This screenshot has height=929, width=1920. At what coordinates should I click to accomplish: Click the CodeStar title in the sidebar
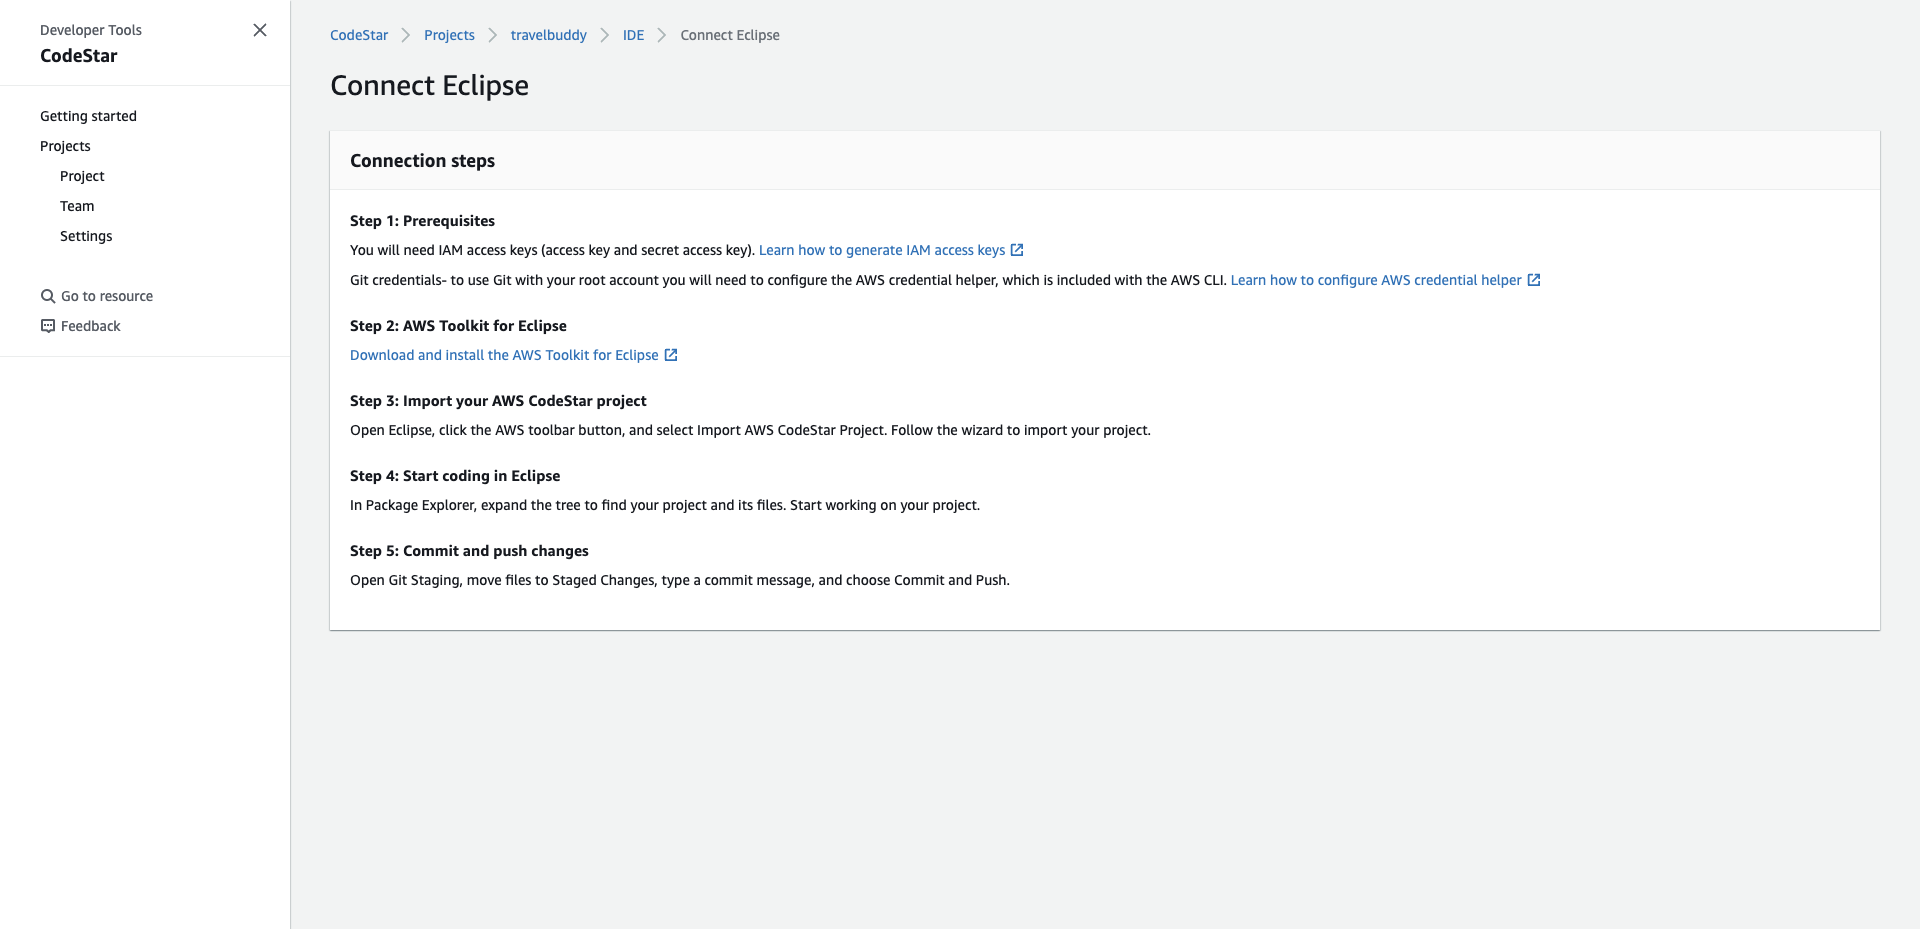pos(79,56)
